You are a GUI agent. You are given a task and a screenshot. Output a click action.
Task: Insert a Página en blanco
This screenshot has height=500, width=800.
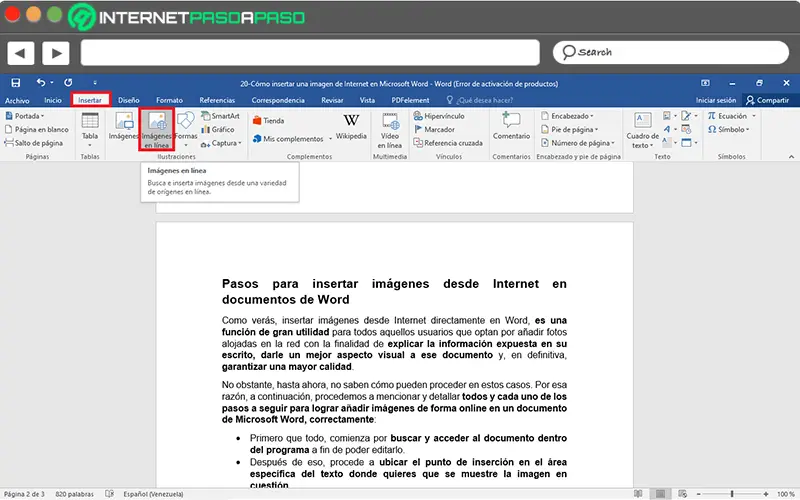36,130
